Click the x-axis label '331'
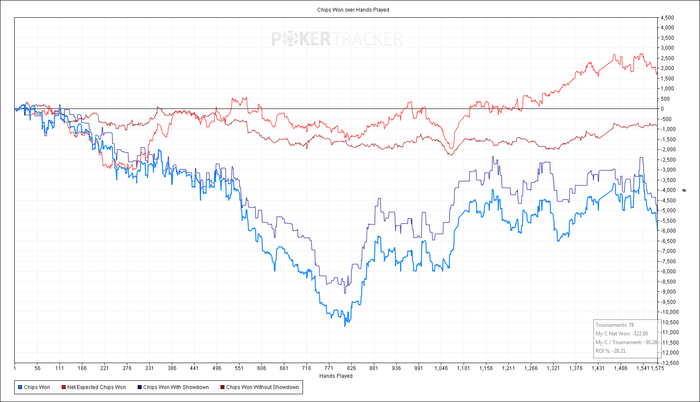This screenshot has width=700, height=402. click(149, 368)
